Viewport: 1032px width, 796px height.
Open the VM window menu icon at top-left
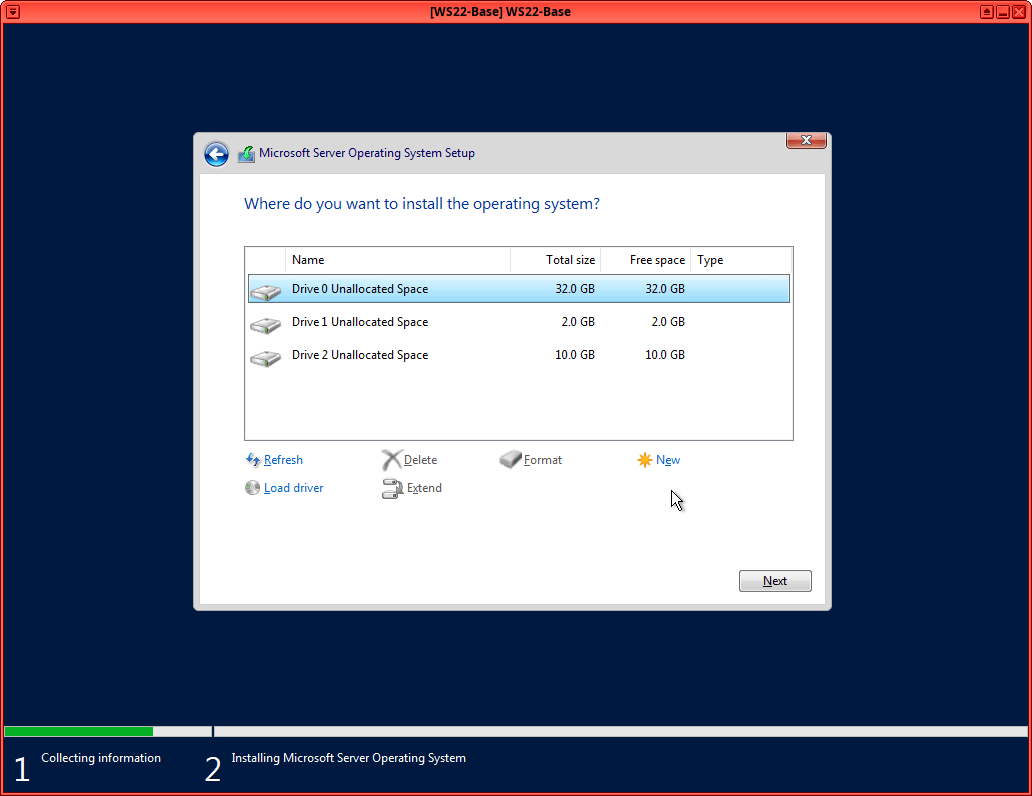pyautogui.click(x=13, y=12)
